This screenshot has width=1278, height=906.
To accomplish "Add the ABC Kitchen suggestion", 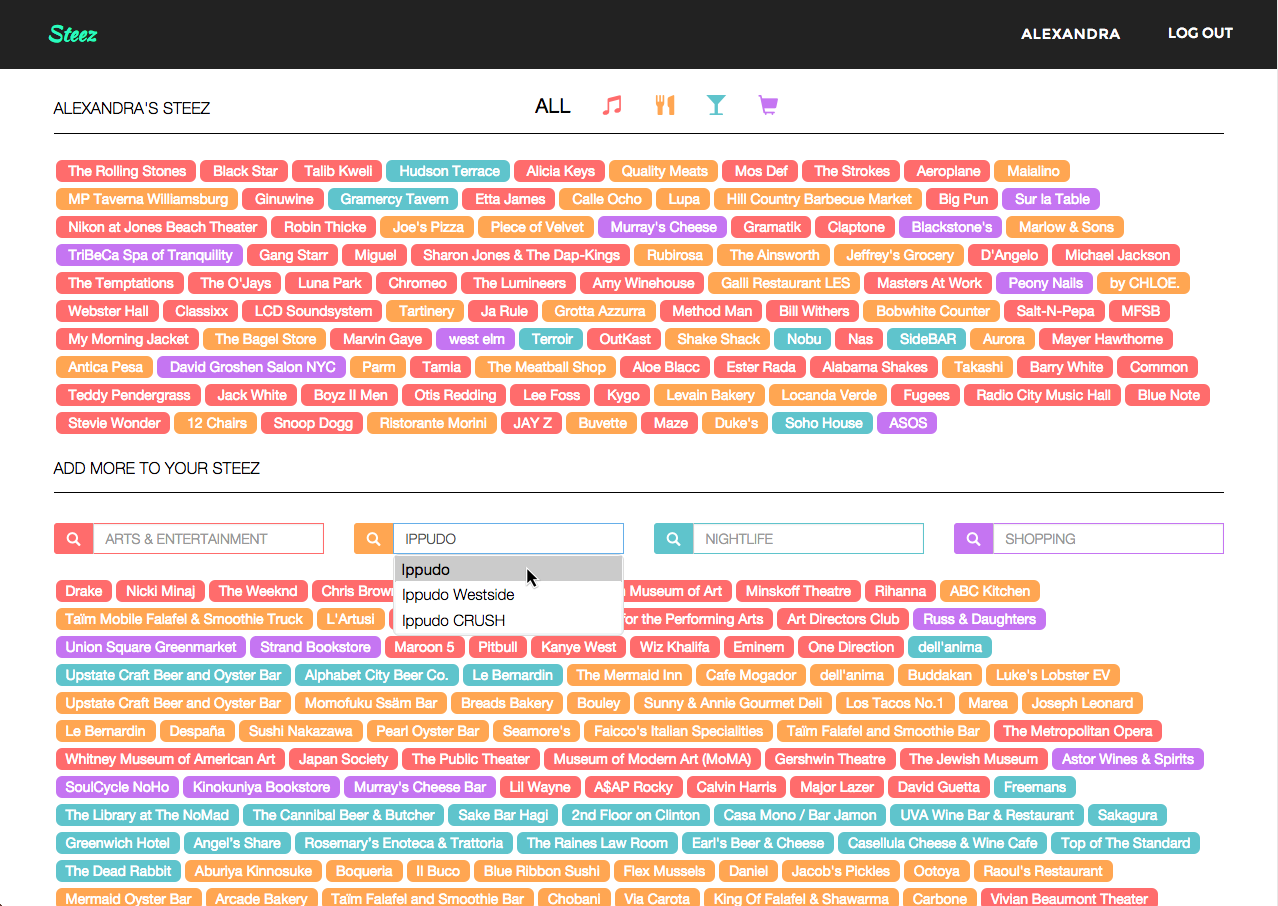I will [x=989, y=591].
